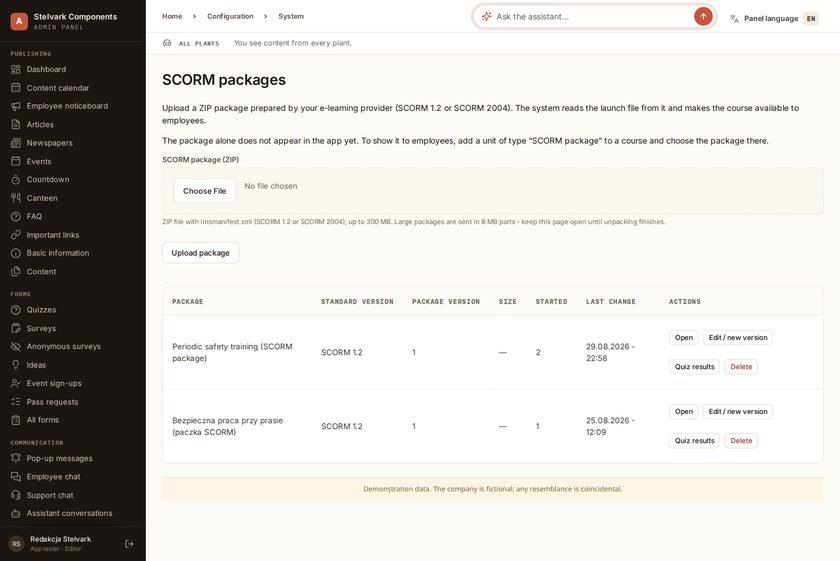
Task: Click the LAST CHANGE column header
Action: click(x=611, y=302)
